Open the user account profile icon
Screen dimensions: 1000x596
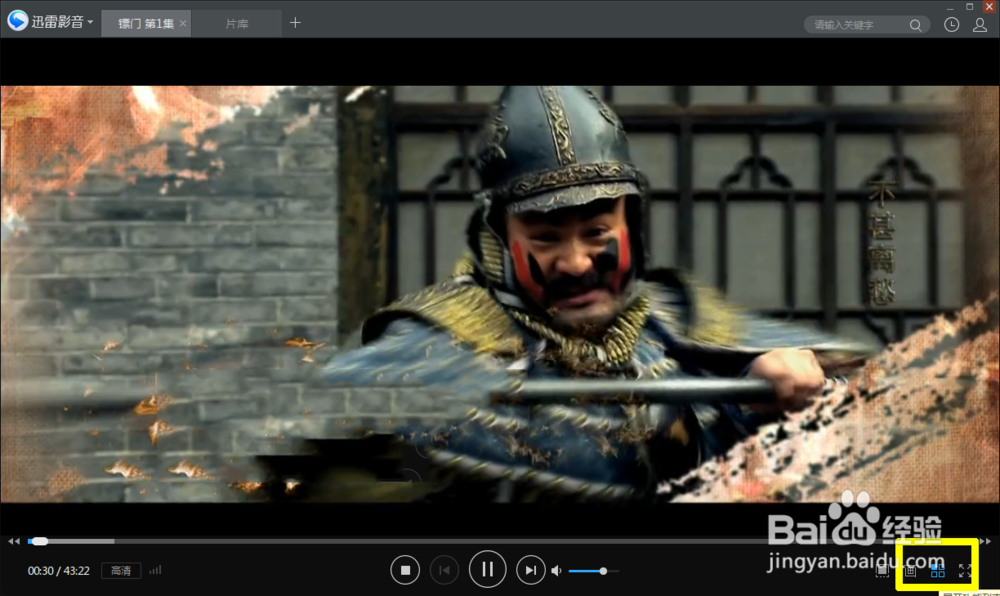980,25
